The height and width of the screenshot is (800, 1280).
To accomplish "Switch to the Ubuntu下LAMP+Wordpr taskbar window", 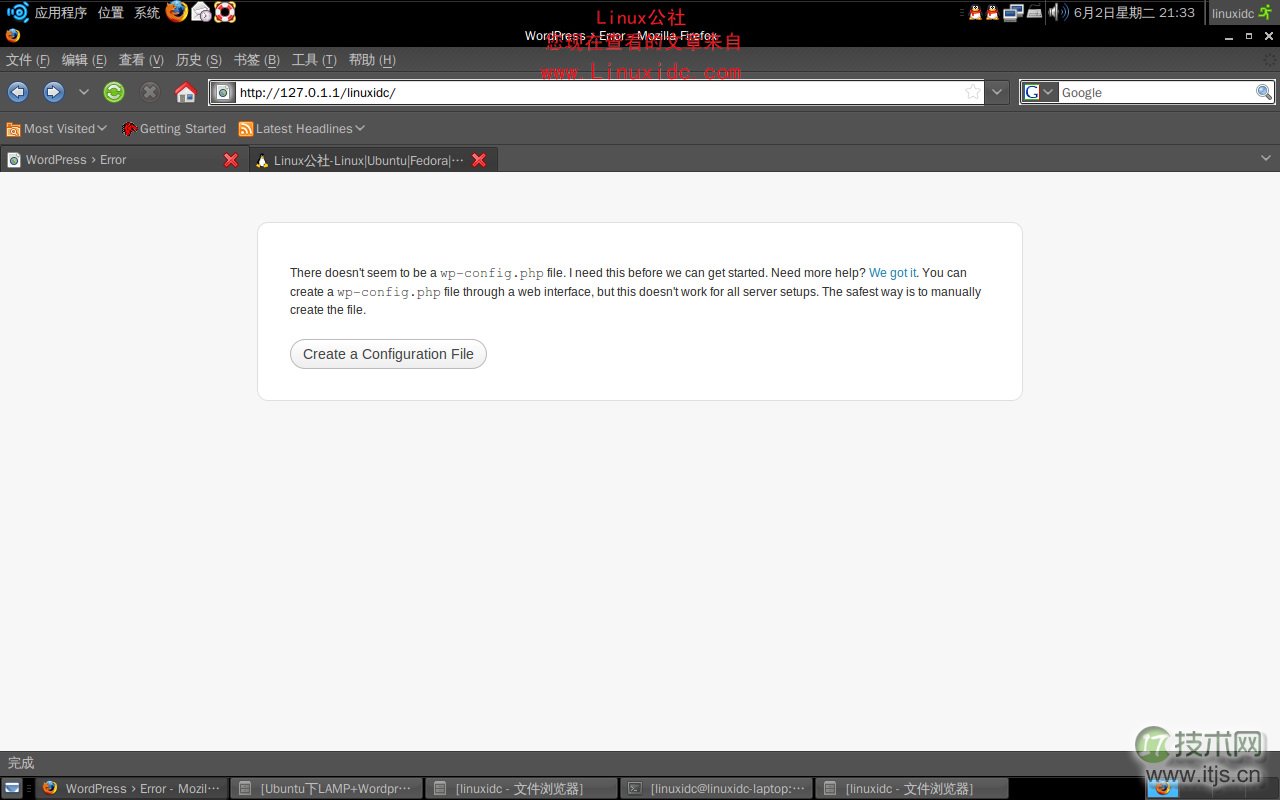I will pyautogui.click(x=326, y=788).
